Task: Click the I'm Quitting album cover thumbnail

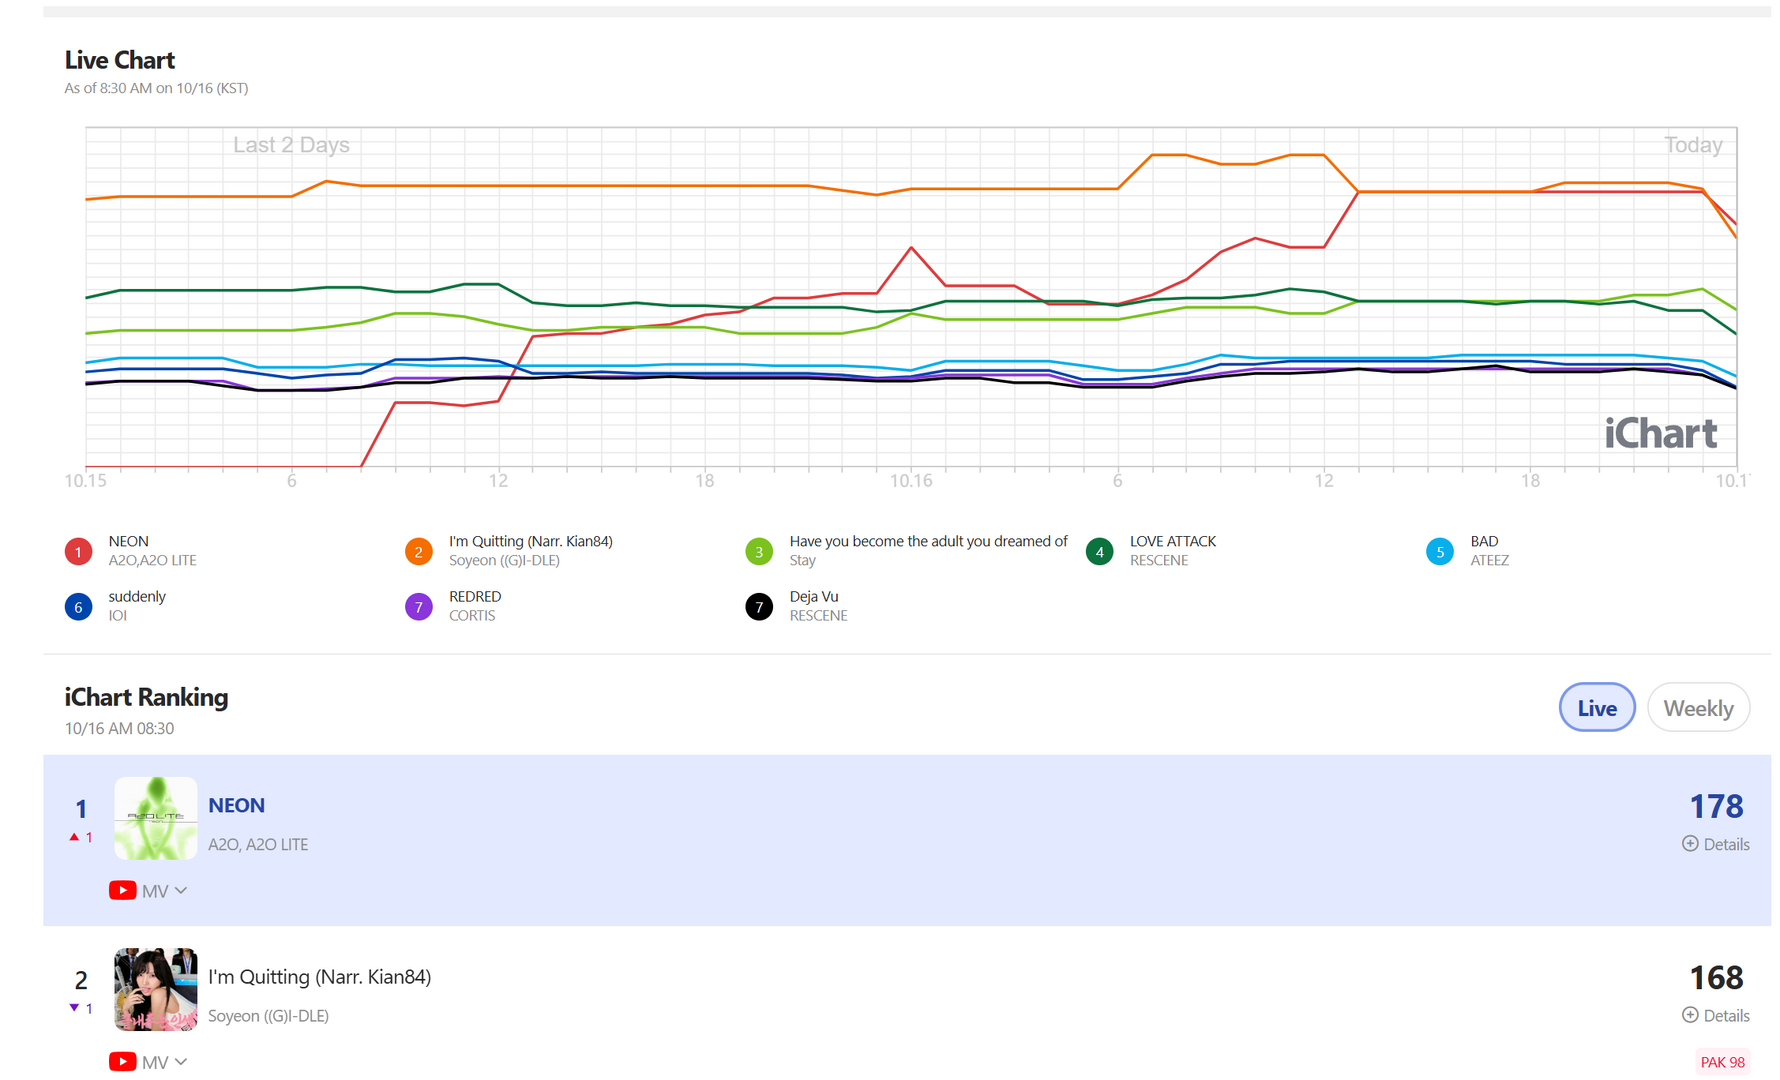Action: coord(155,990)
